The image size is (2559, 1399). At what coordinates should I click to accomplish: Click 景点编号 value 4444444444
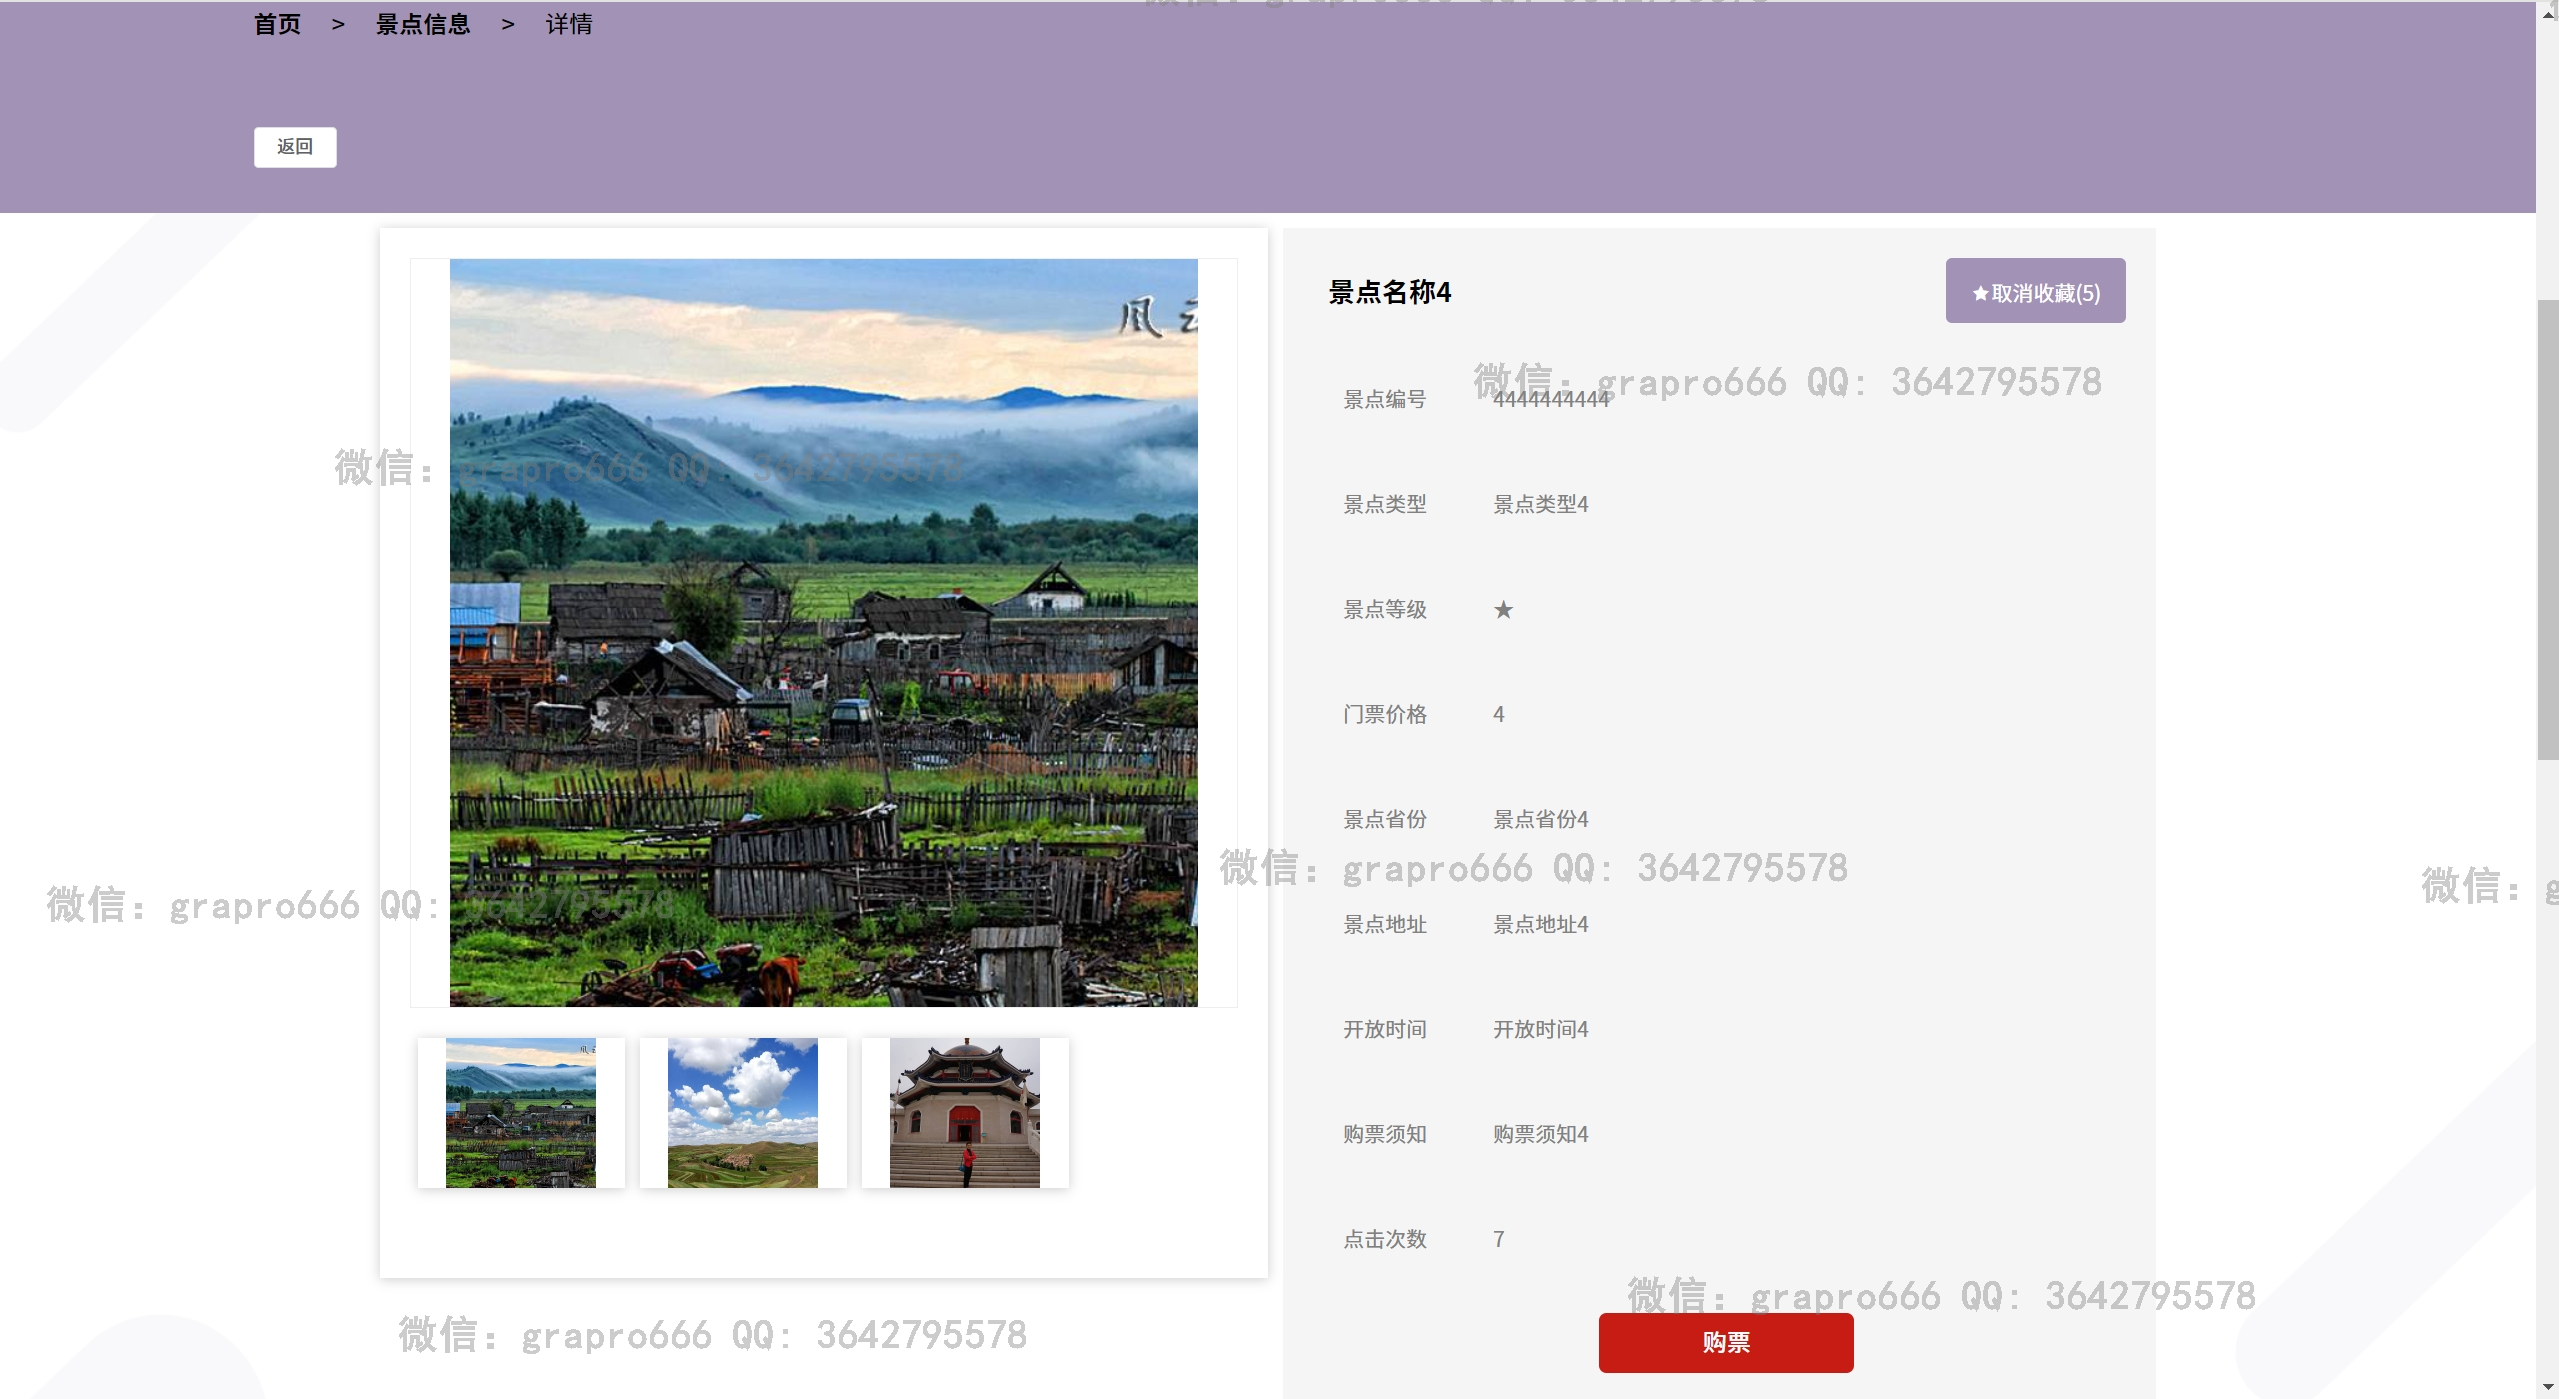1550,400
